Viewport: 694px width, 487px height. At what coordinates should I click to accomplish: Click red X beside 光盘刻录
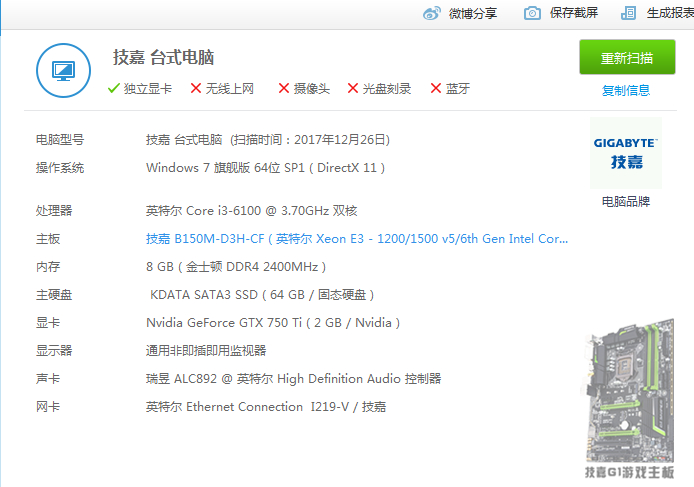353,88
